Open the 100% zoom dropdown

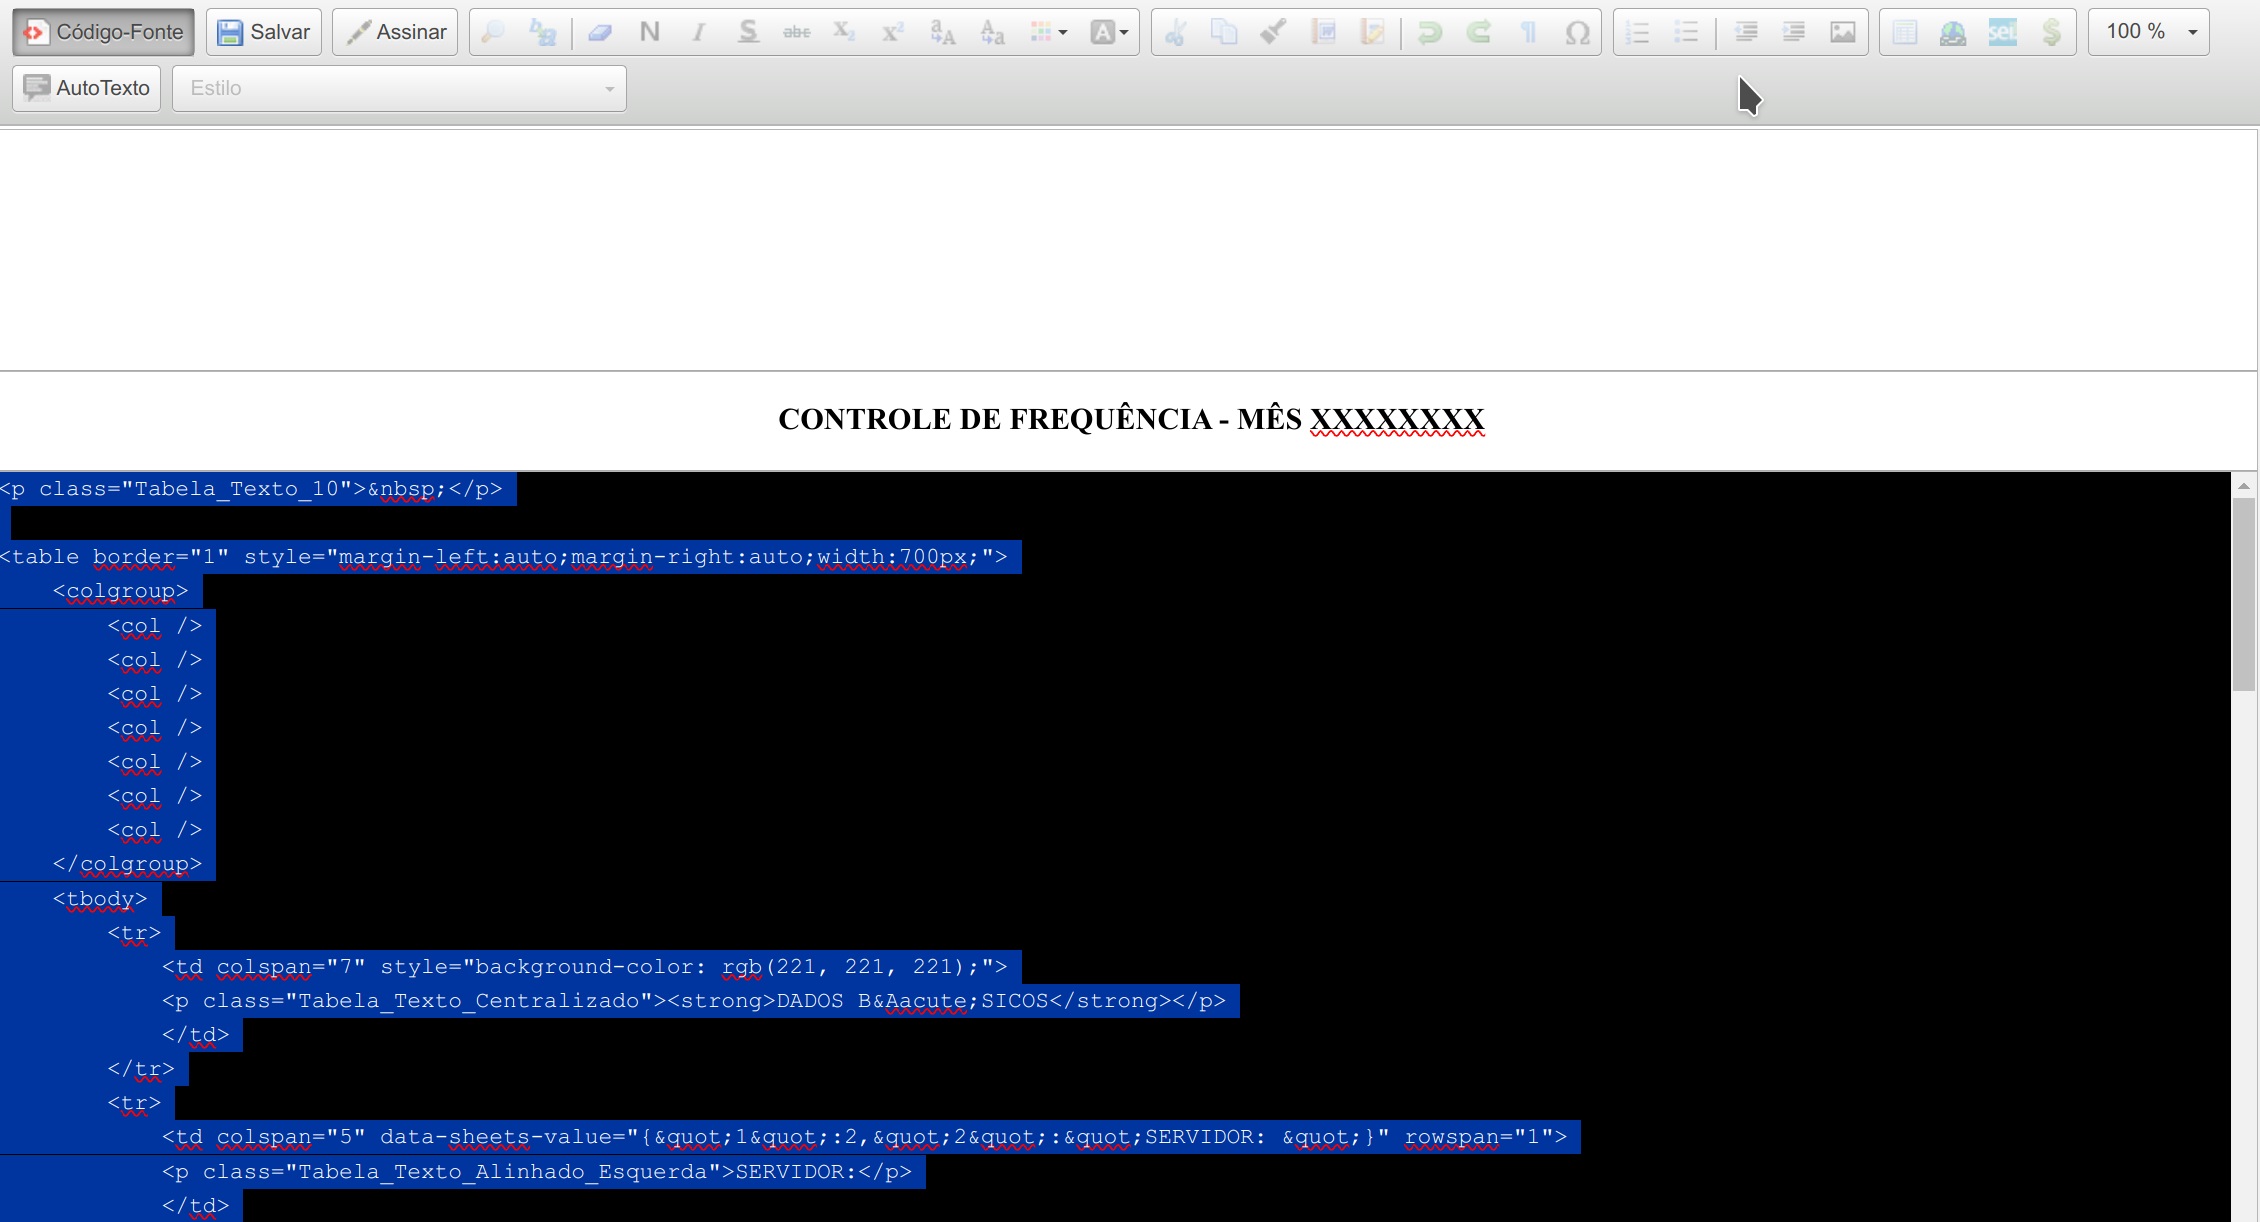(2147, 31)
